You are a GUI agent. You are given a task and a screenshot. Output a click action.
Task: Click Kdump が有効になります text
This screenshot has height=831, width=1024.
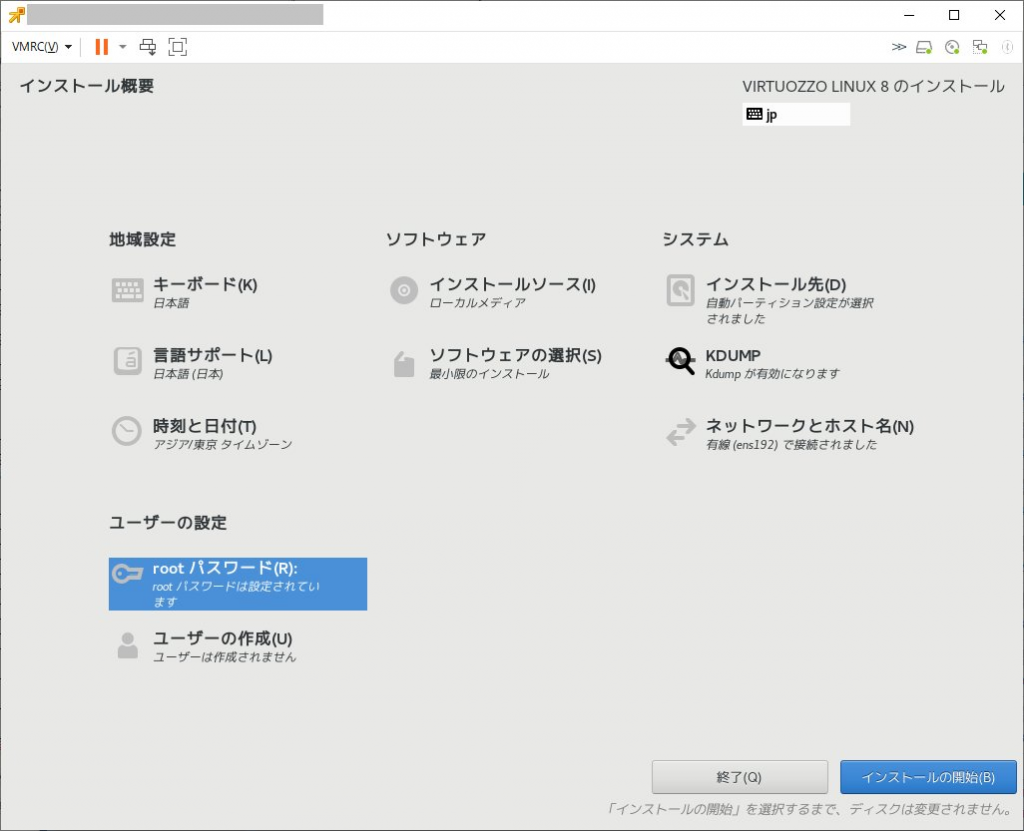[773, 374]
